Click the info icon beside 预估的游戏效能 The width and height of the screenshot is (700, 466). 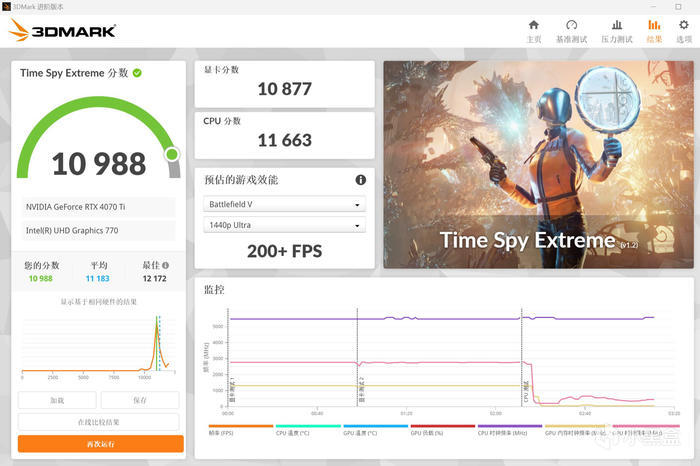coord(361,180)
